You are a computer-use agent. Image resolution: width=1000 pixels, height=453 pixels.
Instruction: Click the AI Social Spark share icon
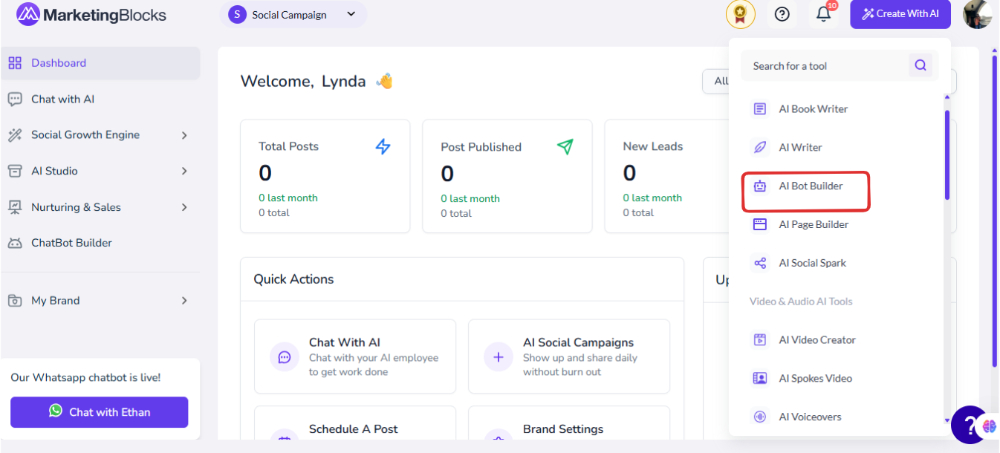pos(760,263)
